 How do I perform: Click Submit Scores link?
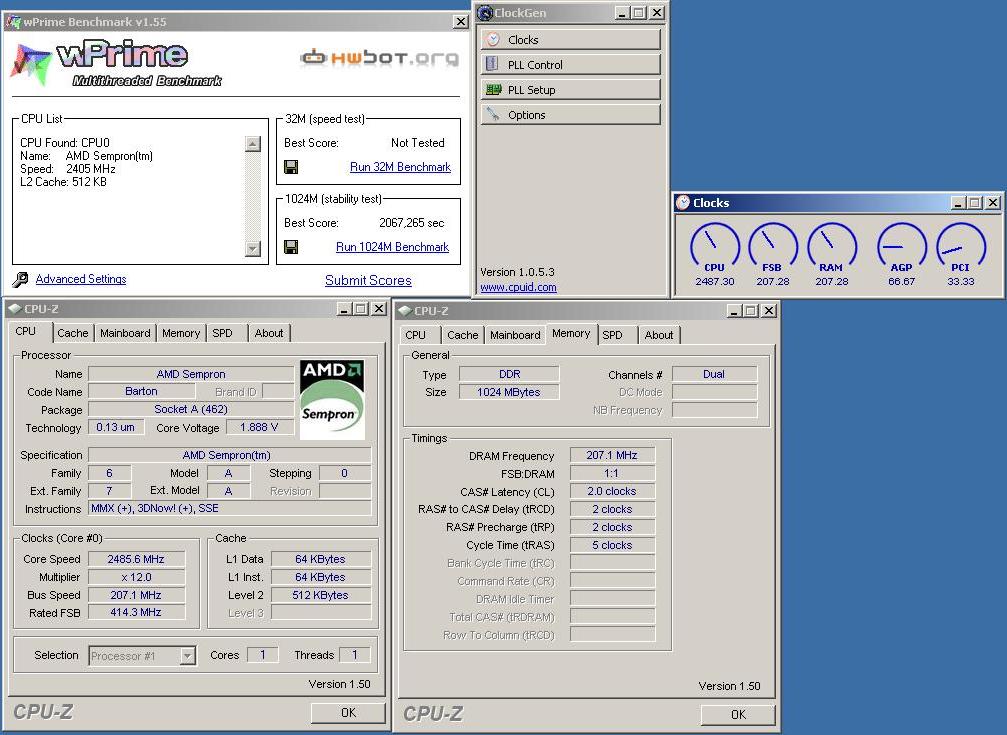(368, 280)
